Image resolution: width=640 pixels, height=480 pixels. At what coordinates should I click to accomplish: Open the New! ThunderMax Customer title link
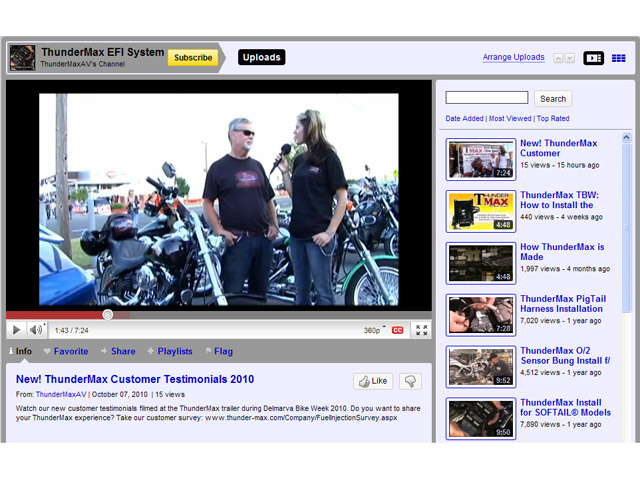click(558, 148)
